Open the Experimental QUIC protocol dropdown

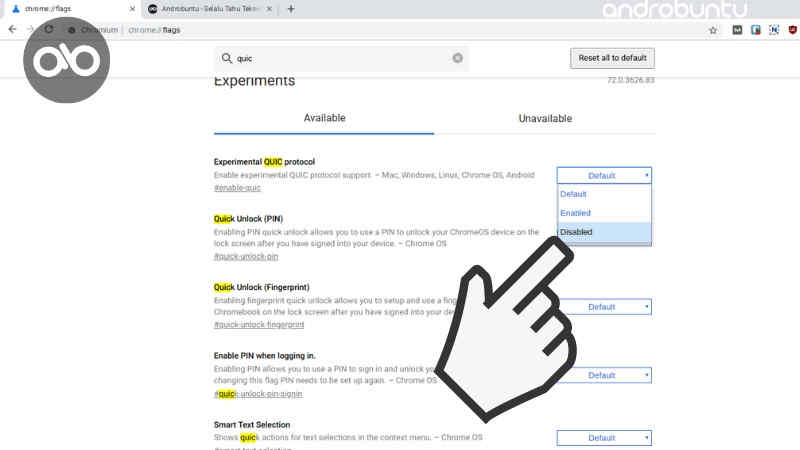click(604, 175)
